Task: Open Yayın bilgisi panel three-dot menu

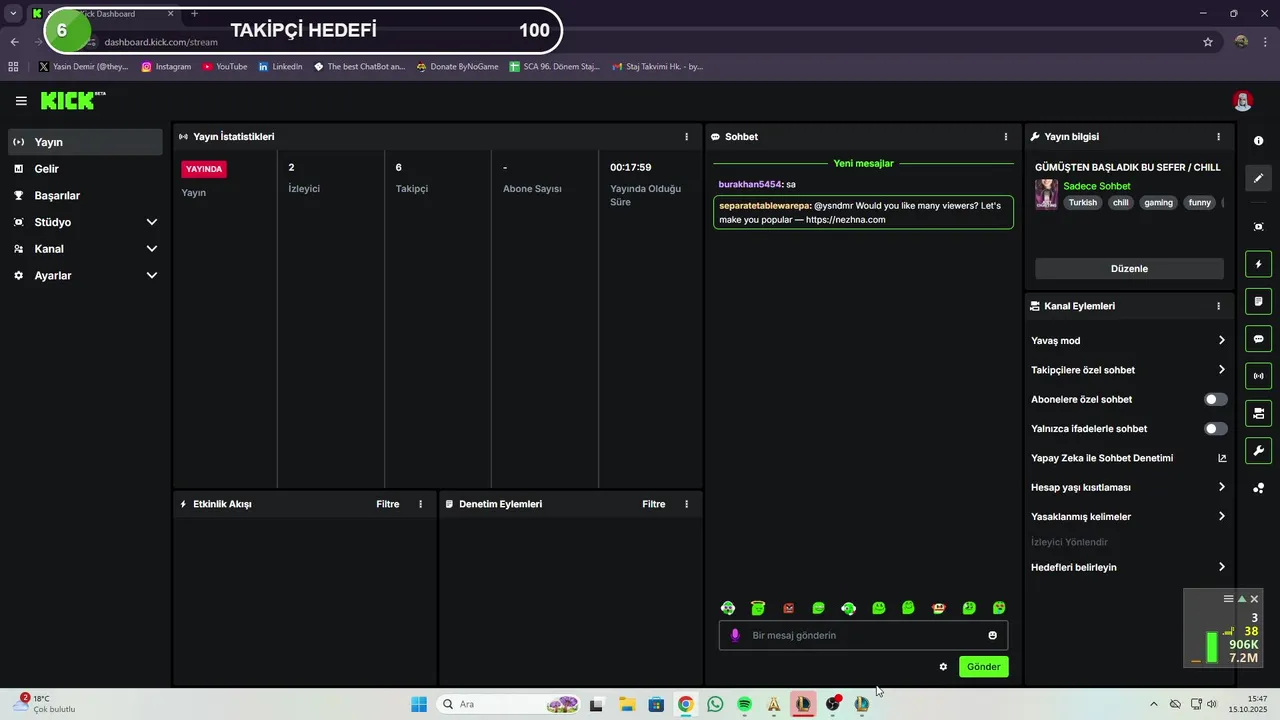Action: (1218, 137)
